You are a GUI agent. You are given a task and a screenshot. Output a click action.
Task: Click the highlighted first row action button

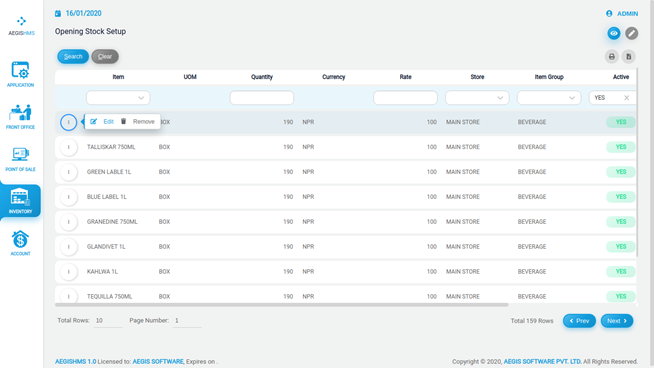click(x=69, y=122)
